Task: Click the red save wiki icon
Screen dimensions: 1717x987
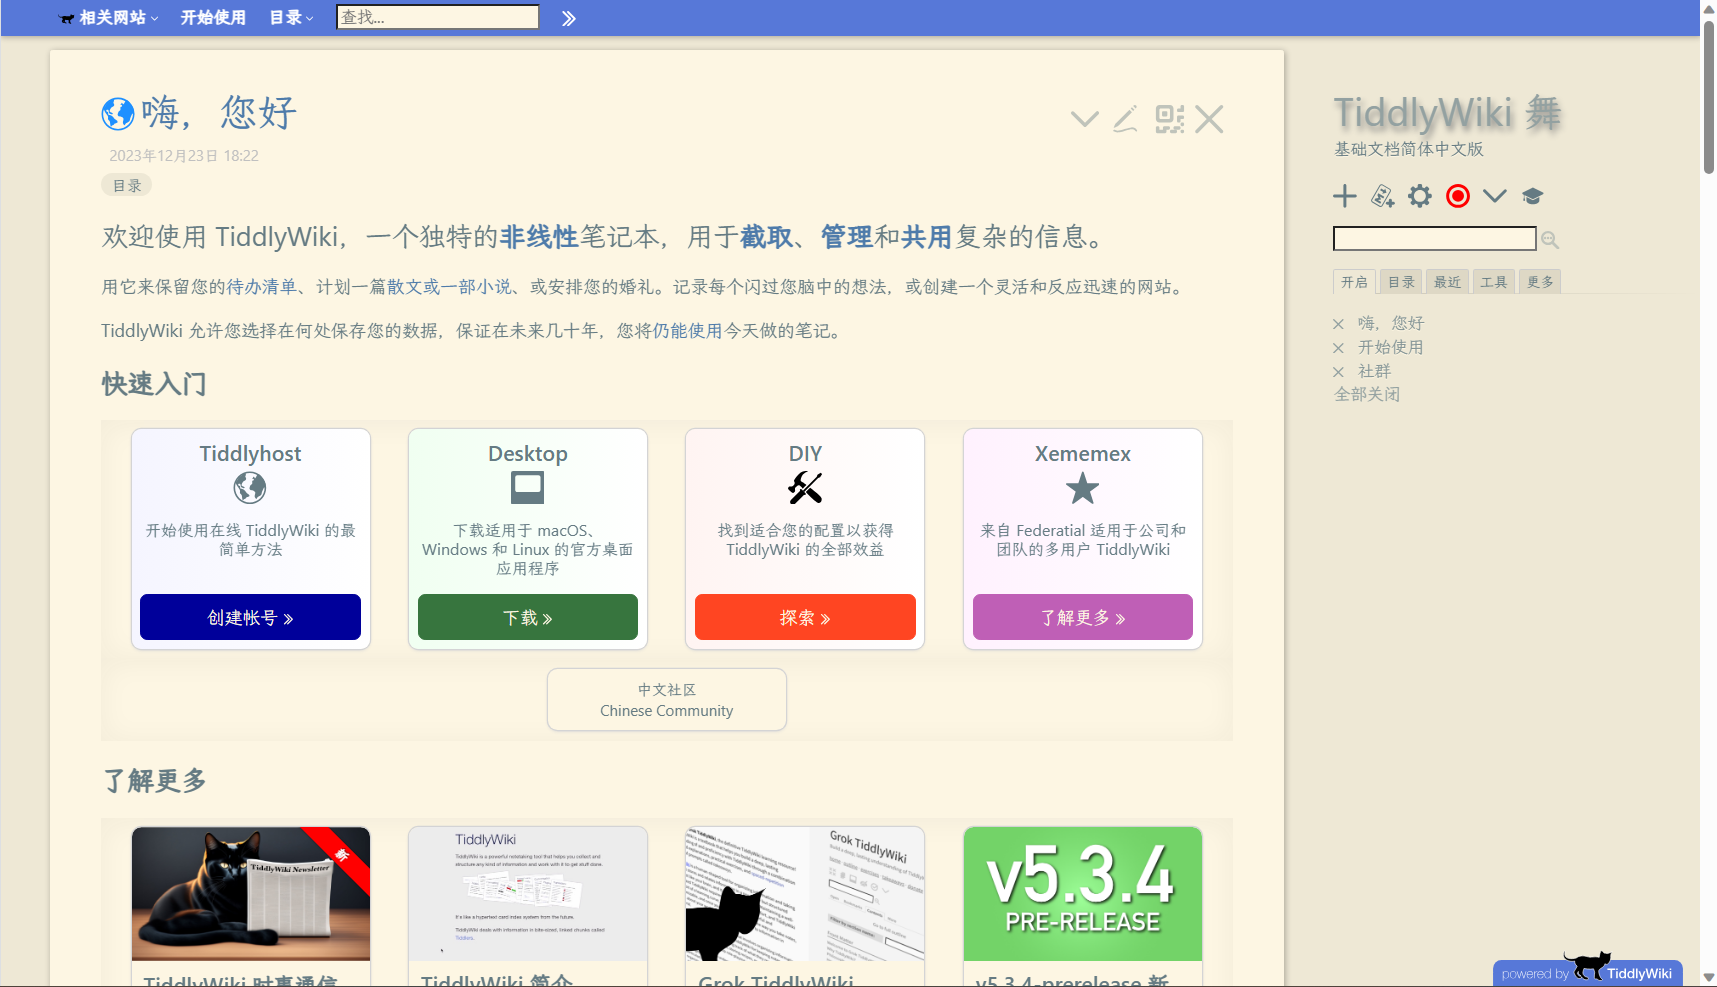Action: click(x=1458, y=196)
